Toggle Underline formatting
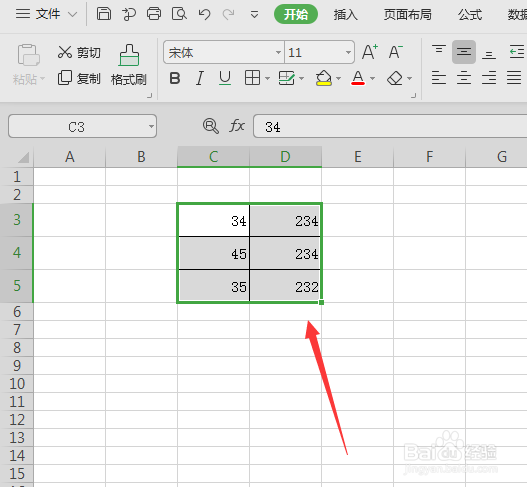 tap(225, 78)
